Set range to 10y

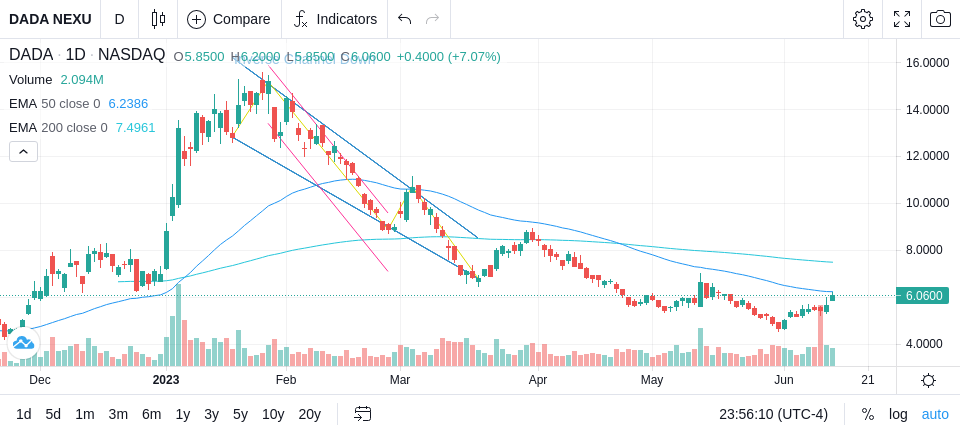tap(273, 415)
